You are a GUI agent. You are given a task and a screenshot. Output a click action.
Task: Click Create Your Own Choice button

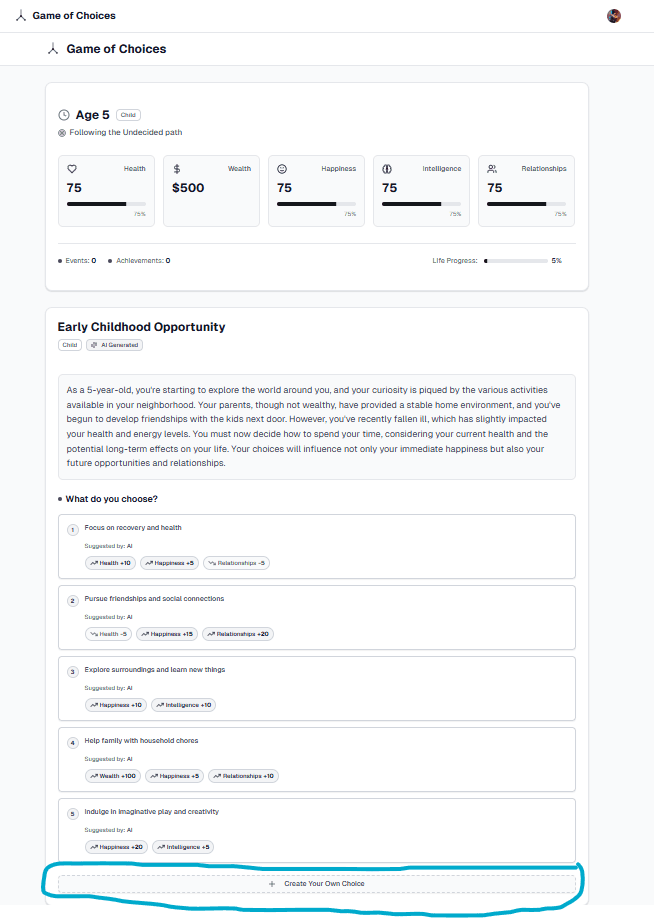tap(316, 884)
